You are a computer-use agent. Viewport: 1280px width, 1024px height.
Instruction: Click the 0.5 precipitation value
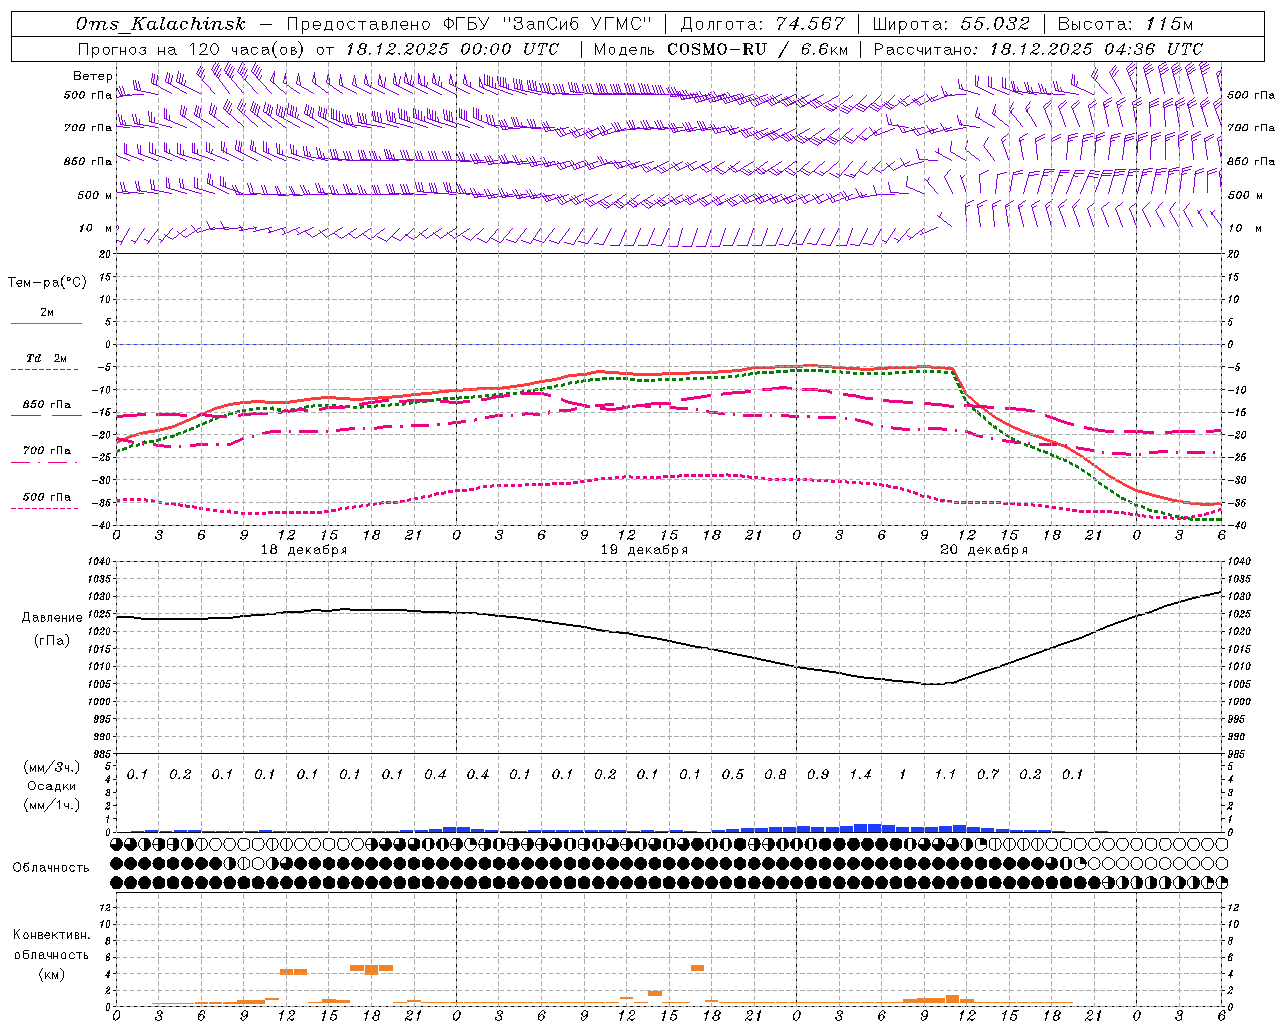click(733, 774)
